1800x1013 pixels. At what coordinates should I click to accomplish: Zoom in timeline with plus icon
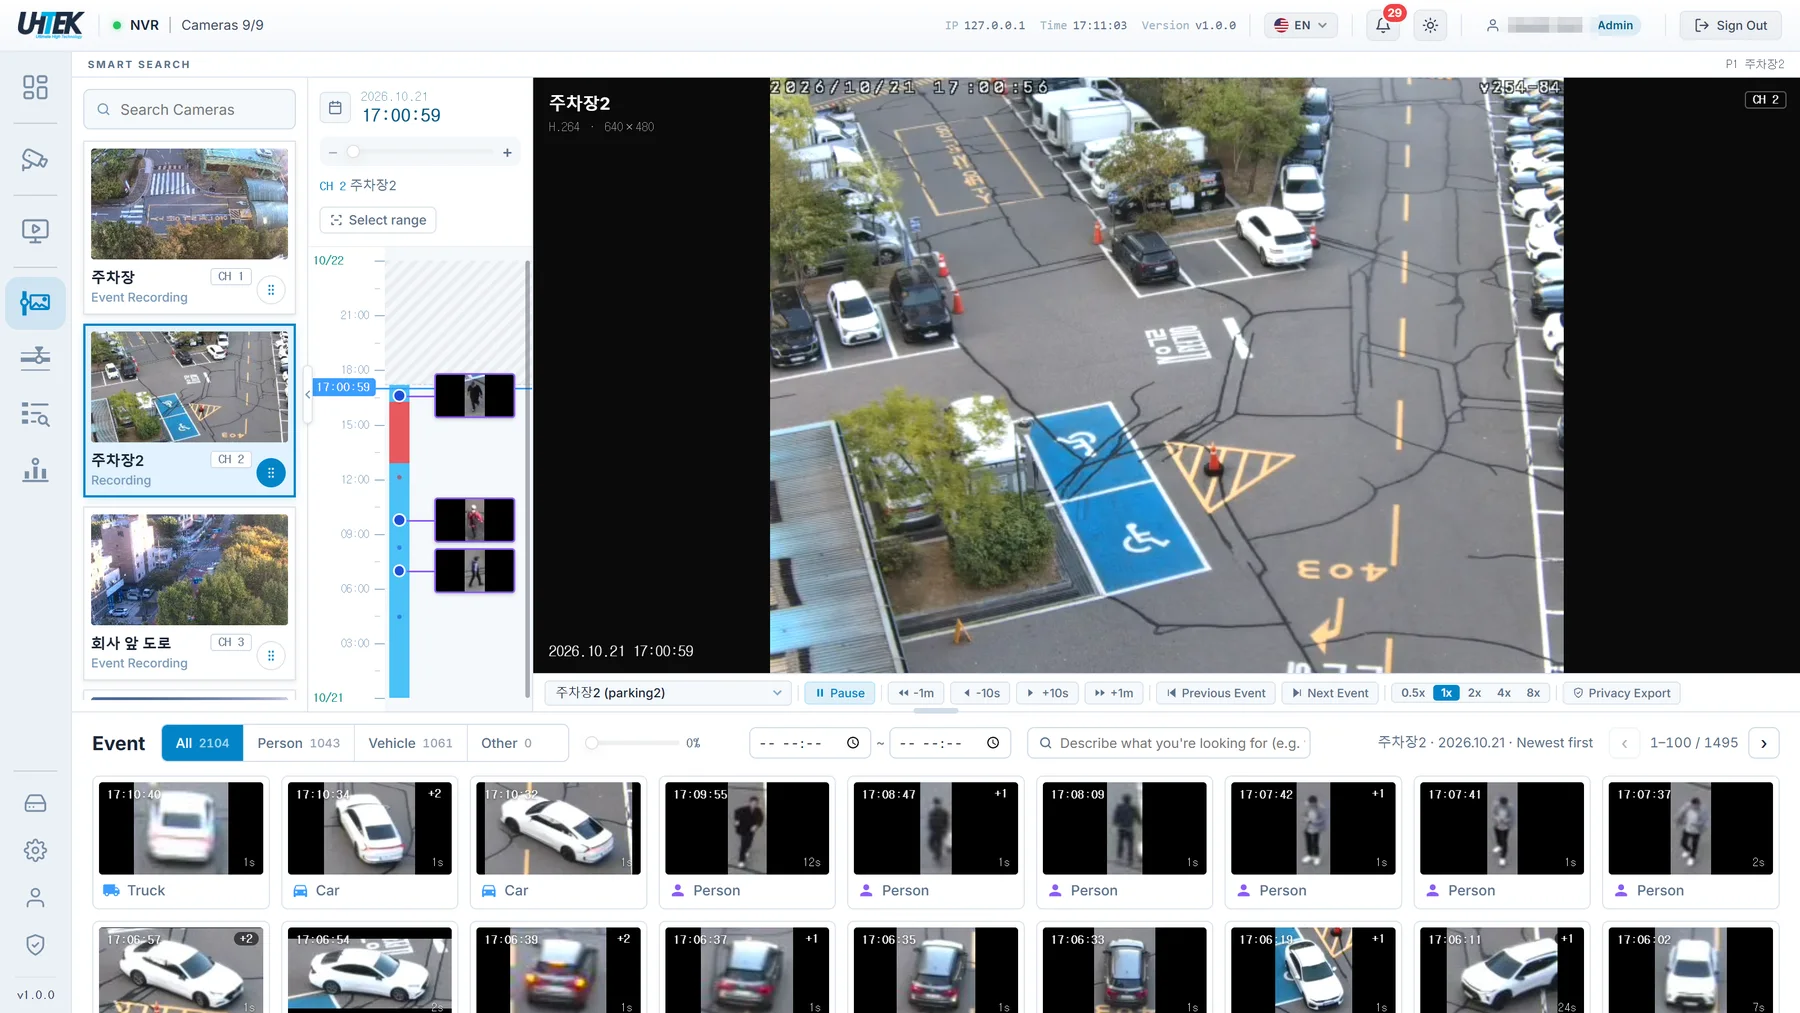click(507, 152)
